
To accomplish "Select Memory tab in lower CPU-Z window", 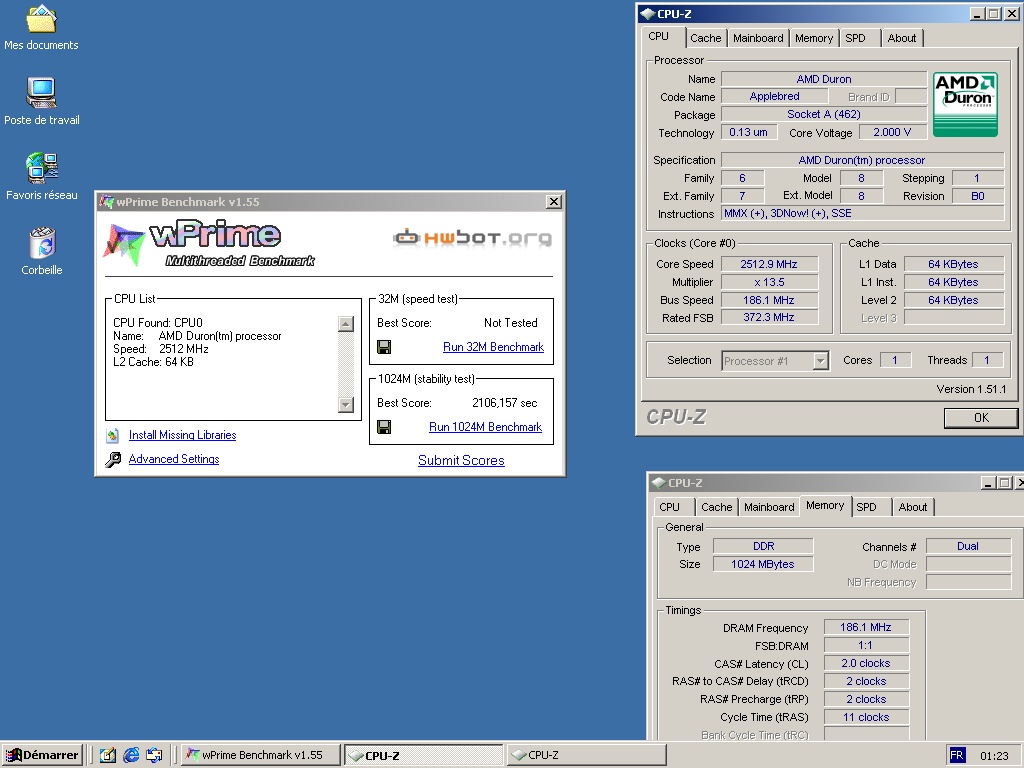I will 825,505.
